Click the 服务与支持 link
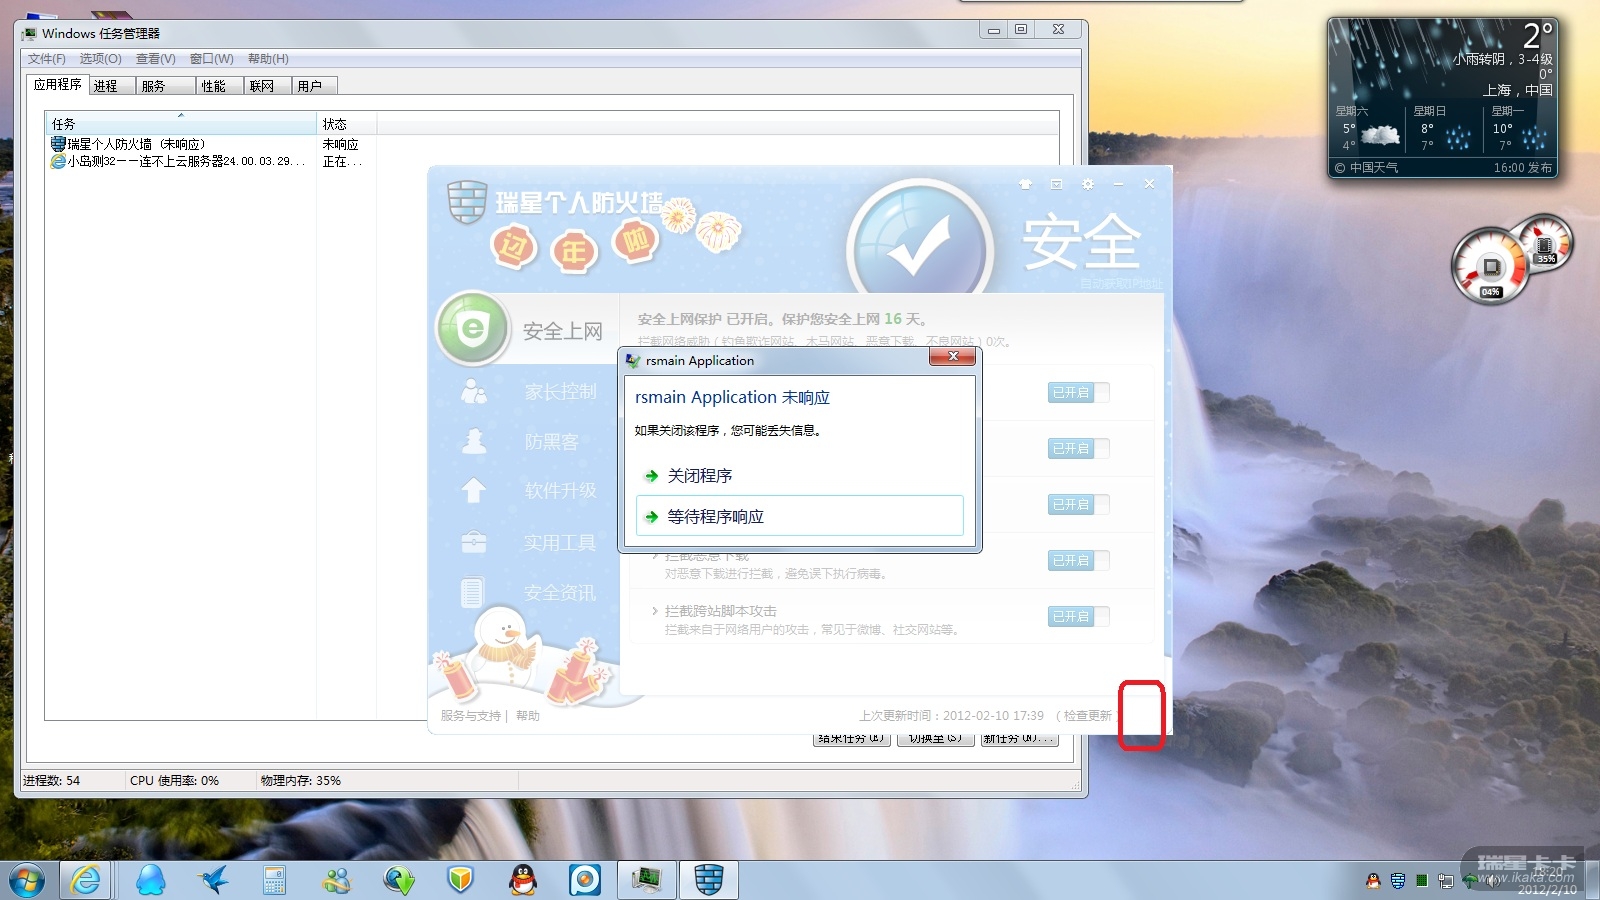1600x900 pixels. [471, 716]
